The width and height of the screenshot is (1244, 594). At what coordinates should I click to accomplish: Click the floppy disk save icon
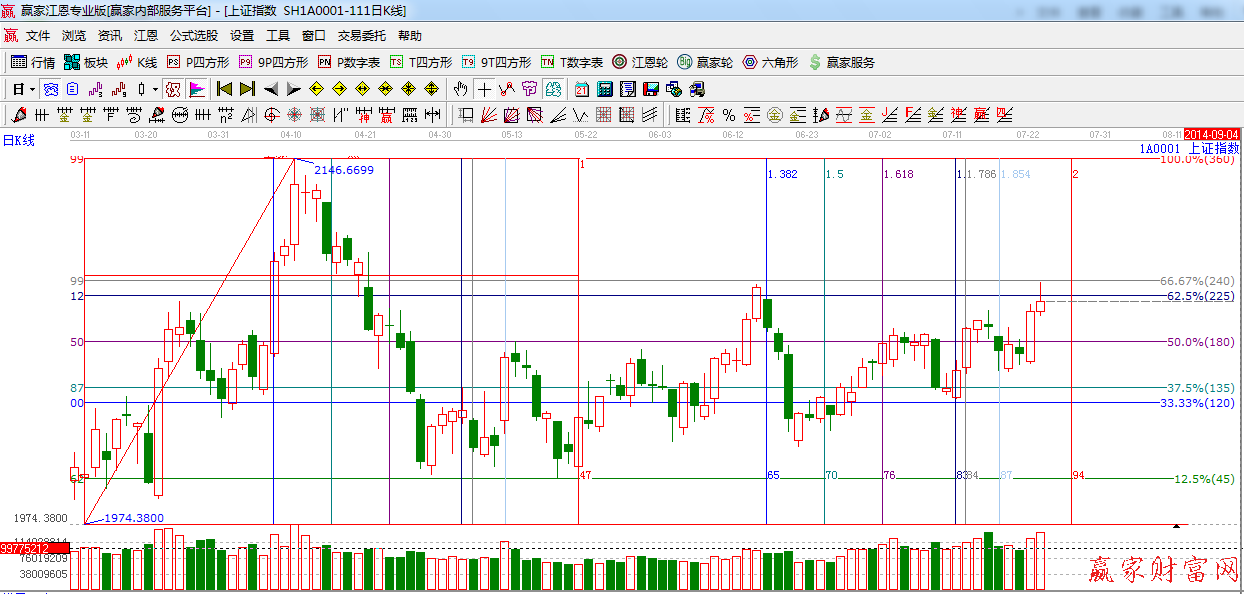651,89
